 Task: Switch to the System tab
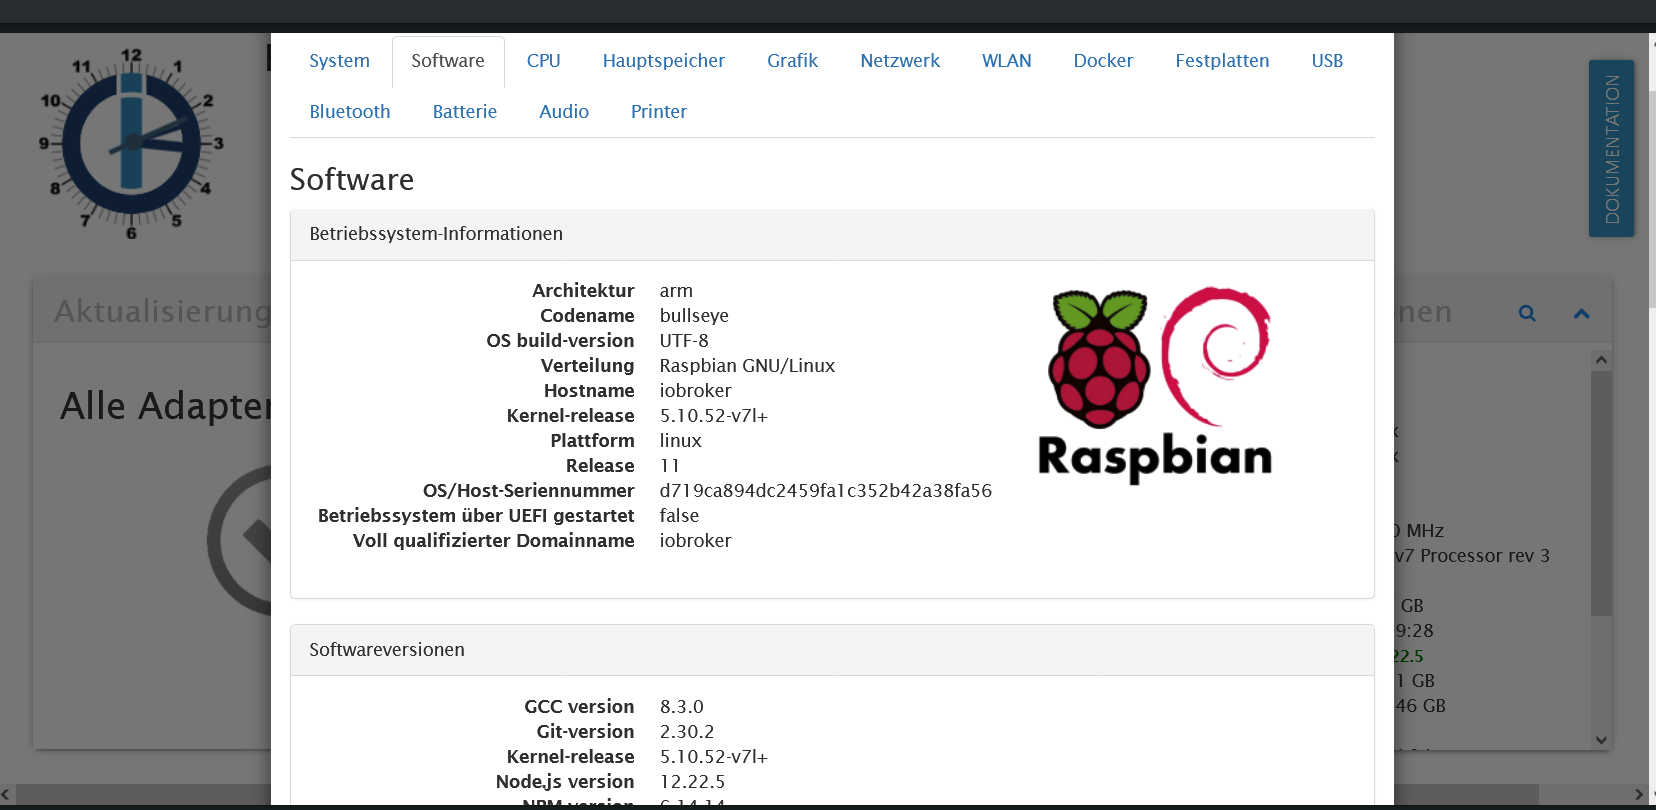click(x=339, y=61)
